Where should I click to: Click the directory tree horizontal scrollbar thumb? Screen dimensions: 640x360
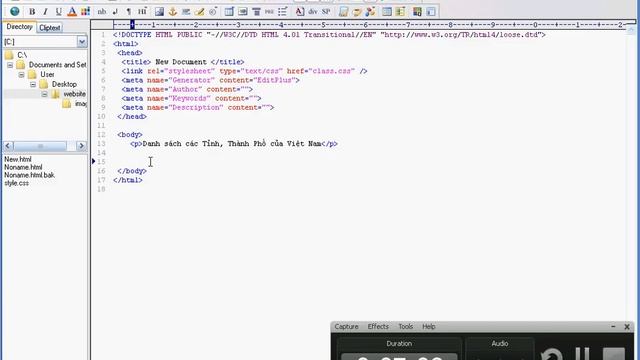pos(40,146)
